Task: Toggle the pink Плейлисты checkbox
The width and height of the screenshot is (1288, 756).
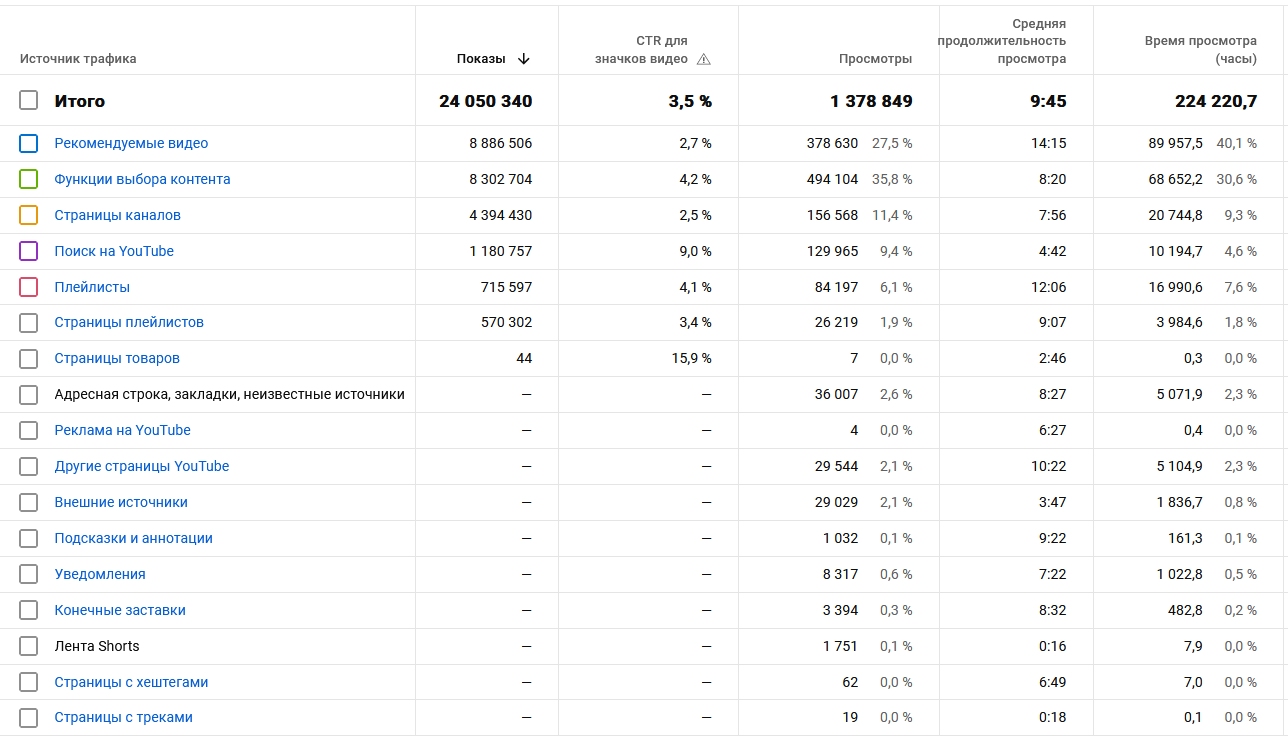Action: click(x=29, y=287)
